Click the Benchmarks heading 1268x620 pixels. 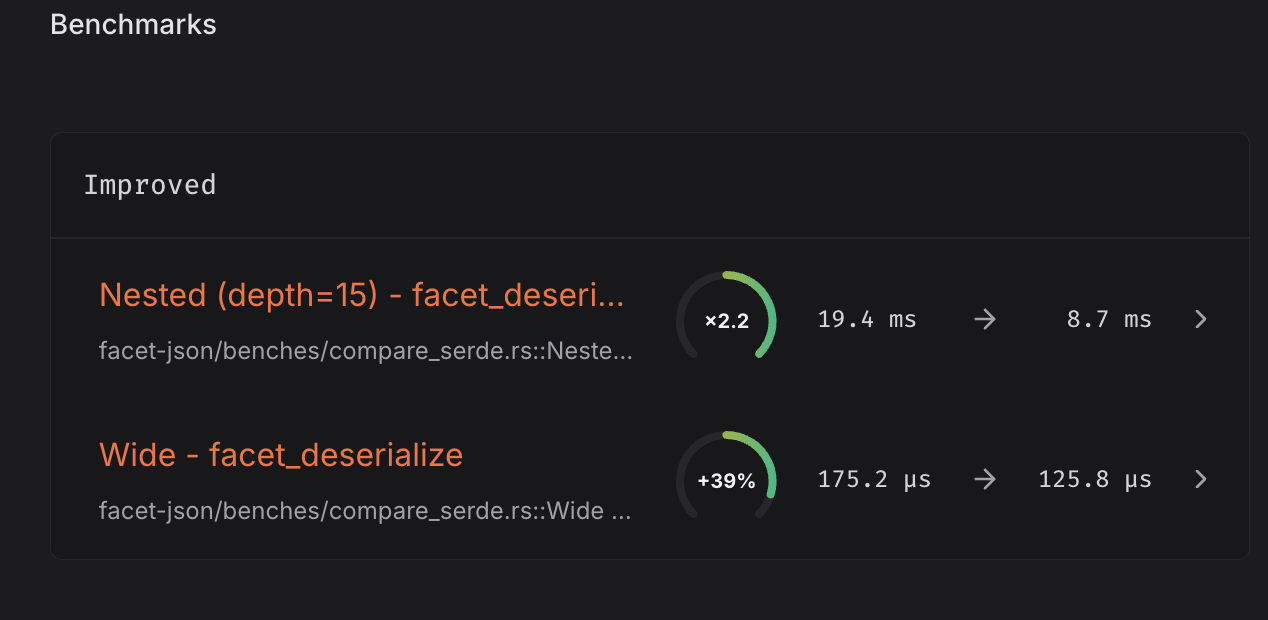click(133, 24)
